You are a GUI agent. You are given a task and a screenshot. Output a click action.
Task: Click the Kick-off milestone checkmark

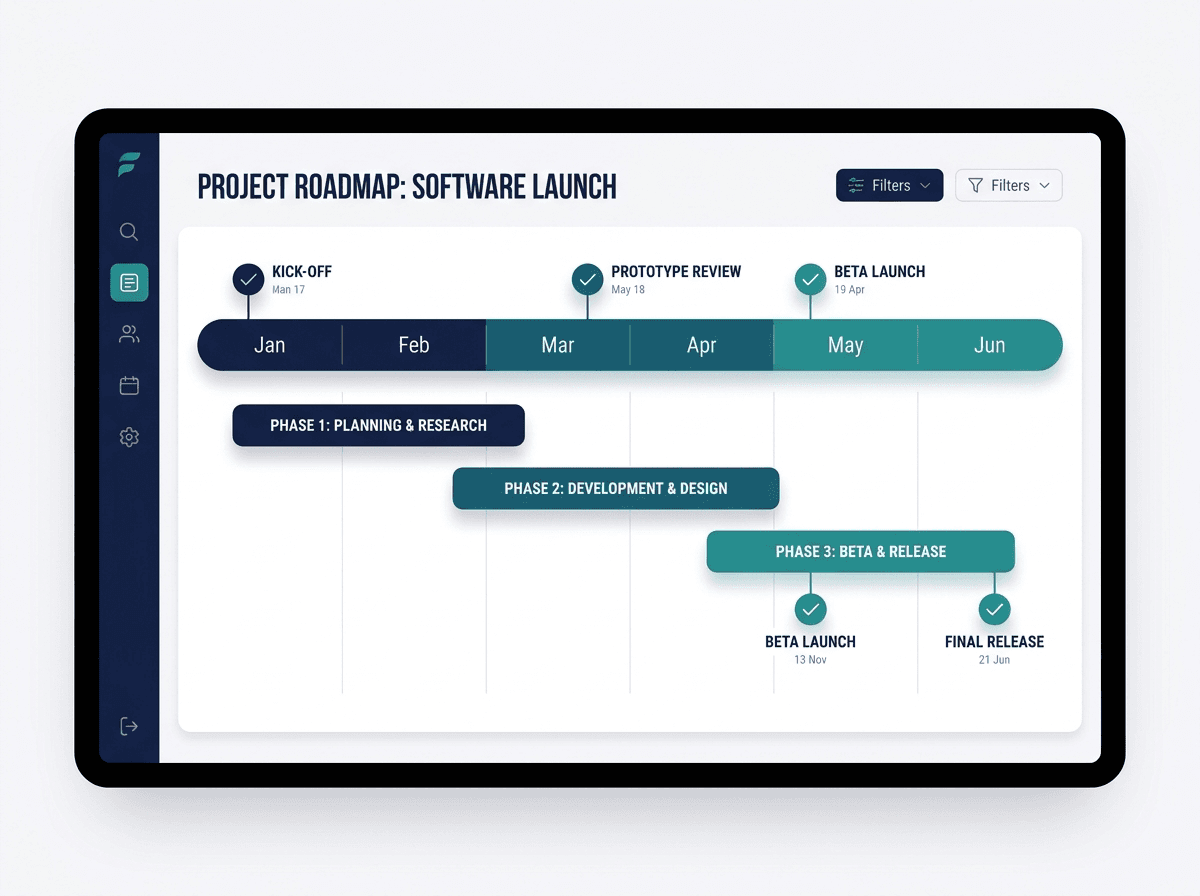click(248, 279)
